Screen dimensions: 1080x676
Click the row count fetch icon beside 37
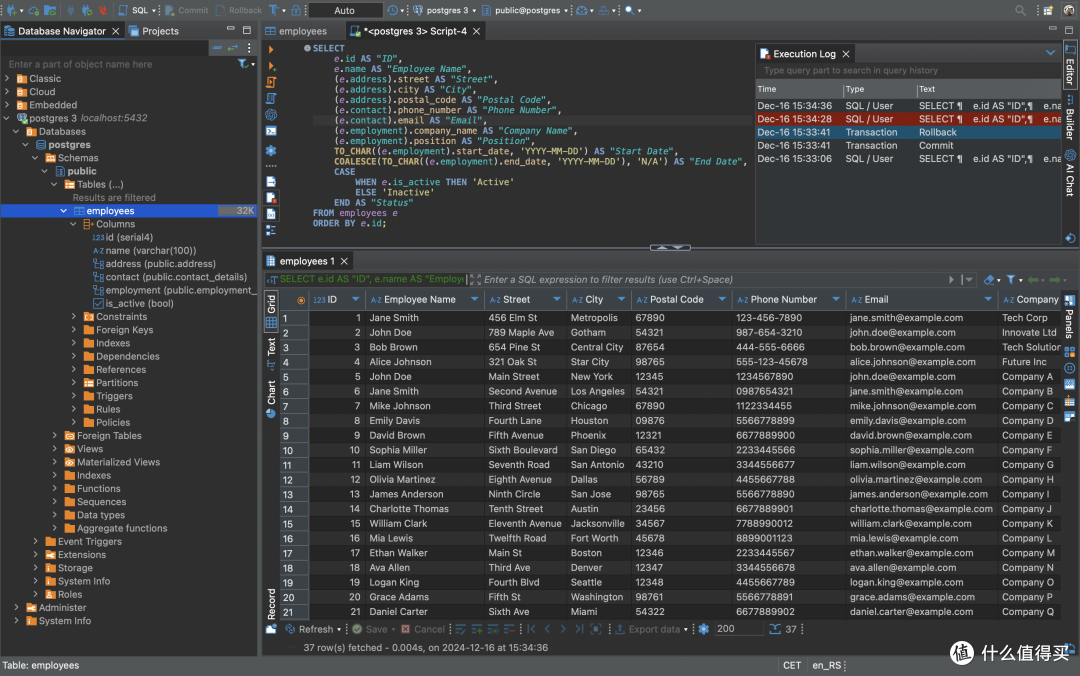tap(775, 629)
